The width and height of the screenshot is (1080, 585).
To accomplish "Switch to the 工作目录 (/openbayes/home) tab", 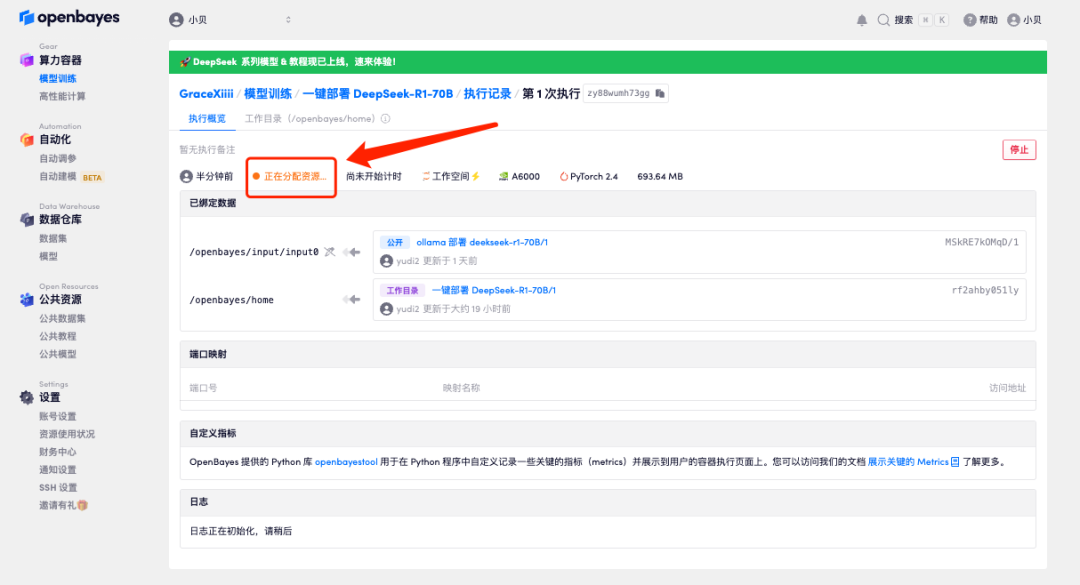I will [309, 119].
